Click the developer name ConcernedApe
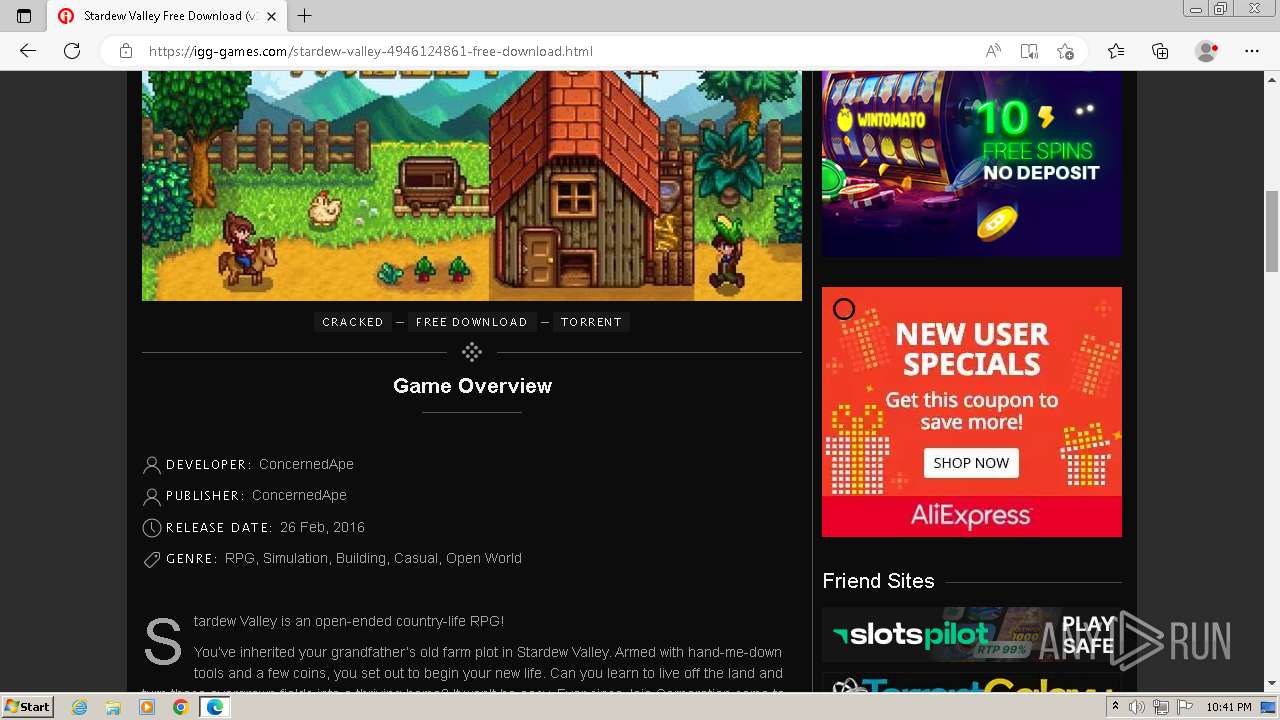Viewport: 1280px width, 720px height. point(306,464)
